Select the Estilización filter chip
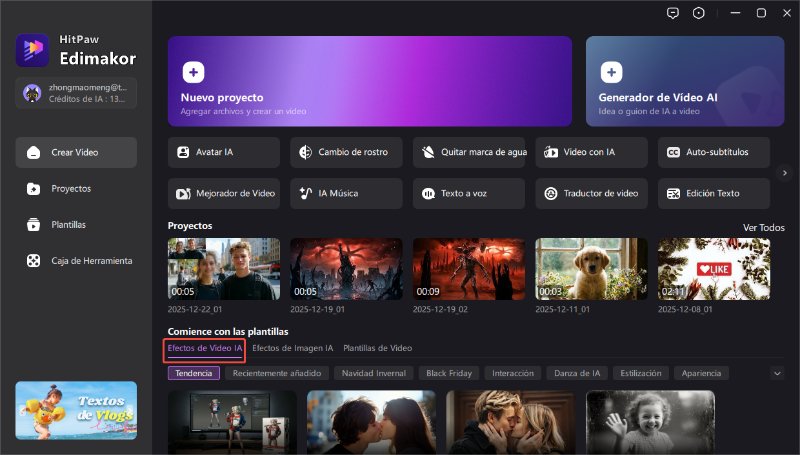 coord(641,373)
